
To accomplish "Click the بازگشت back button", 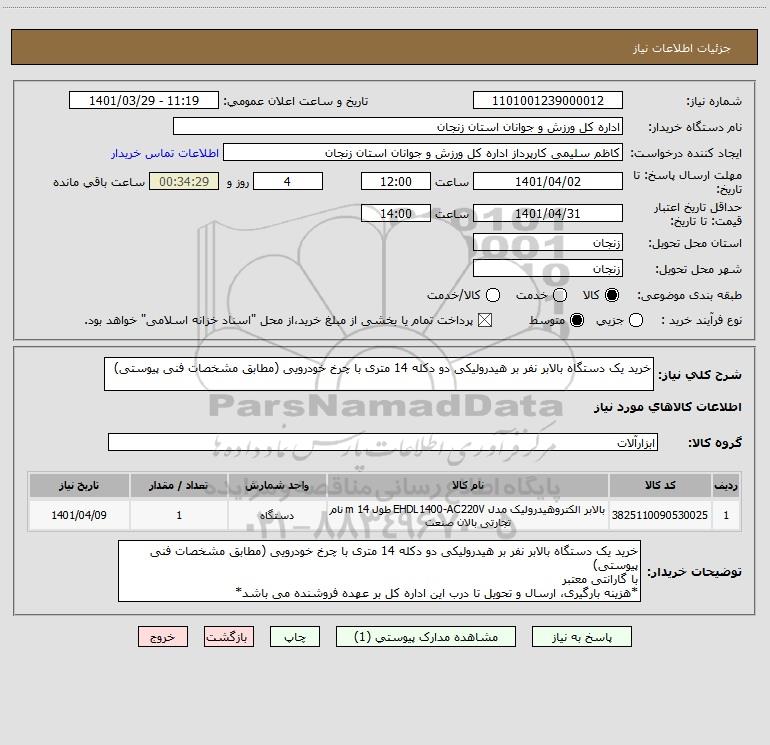I will point(229,637).
